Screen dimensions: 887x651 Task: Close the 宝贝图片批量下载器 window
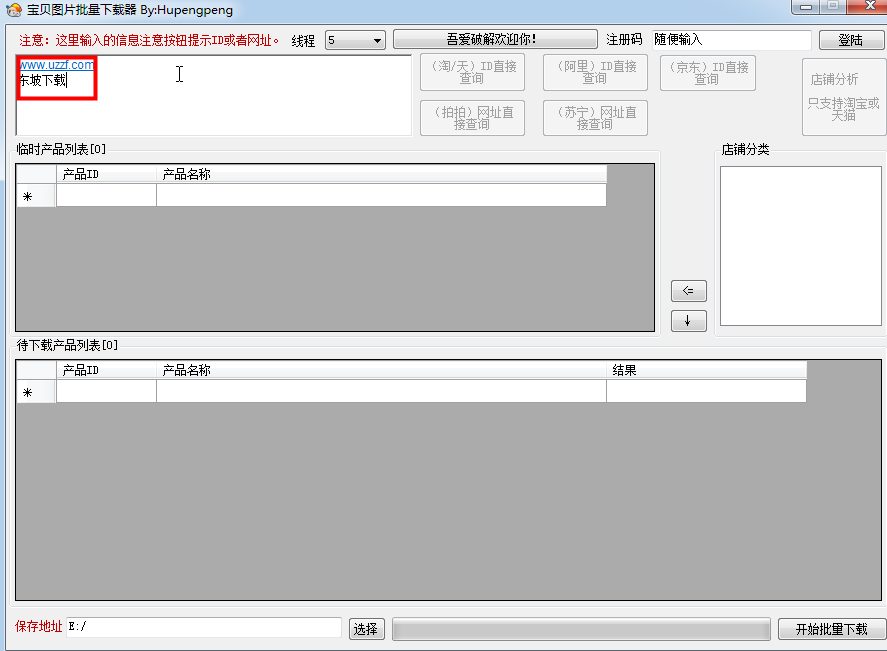click(x=870, y=6)
